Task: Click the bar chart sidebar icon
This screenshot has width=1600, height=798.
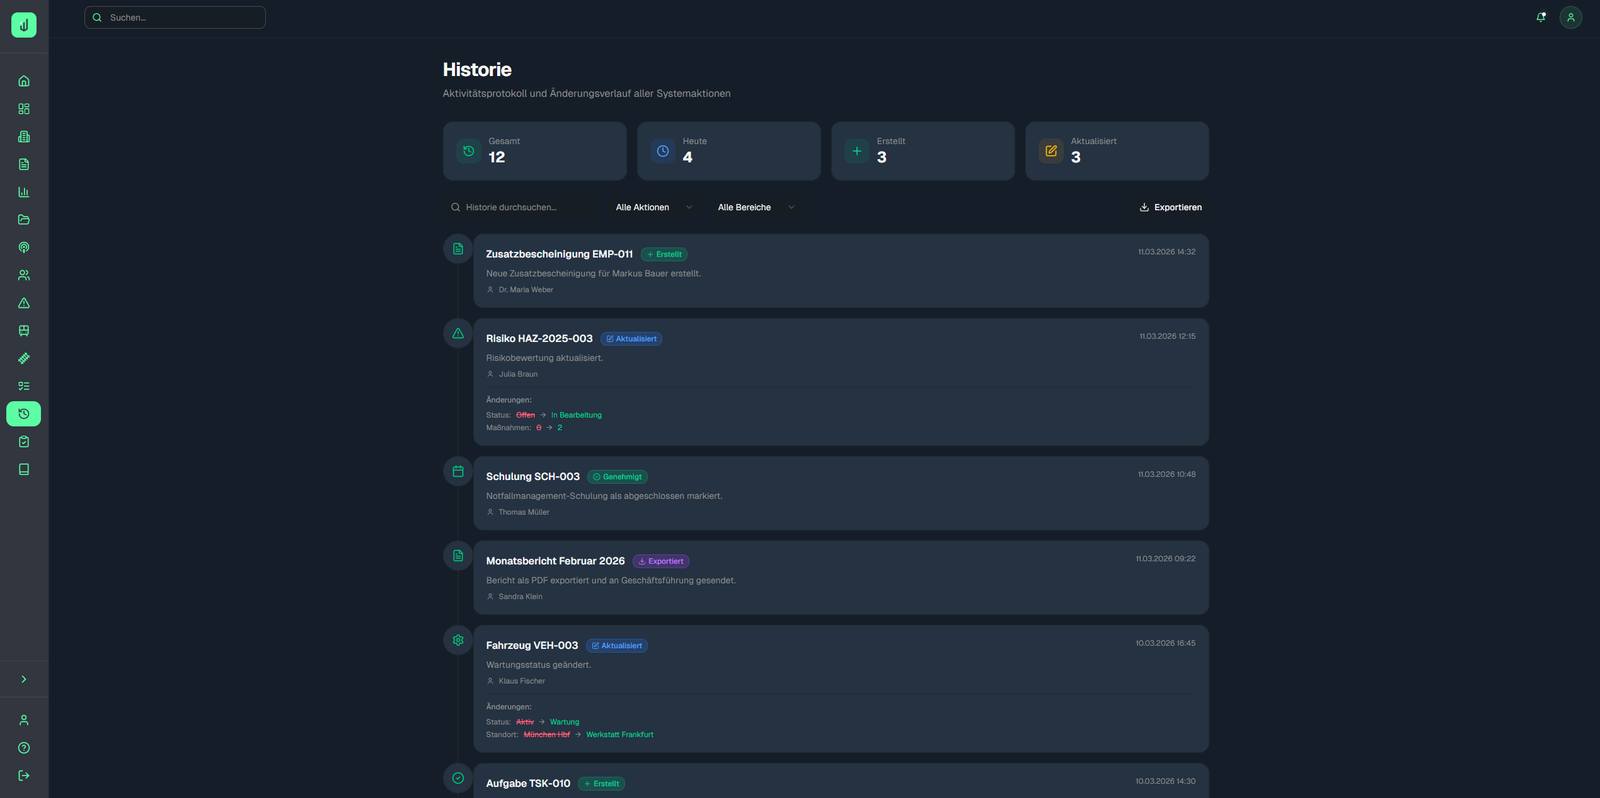Action: [x=24, y=192]
